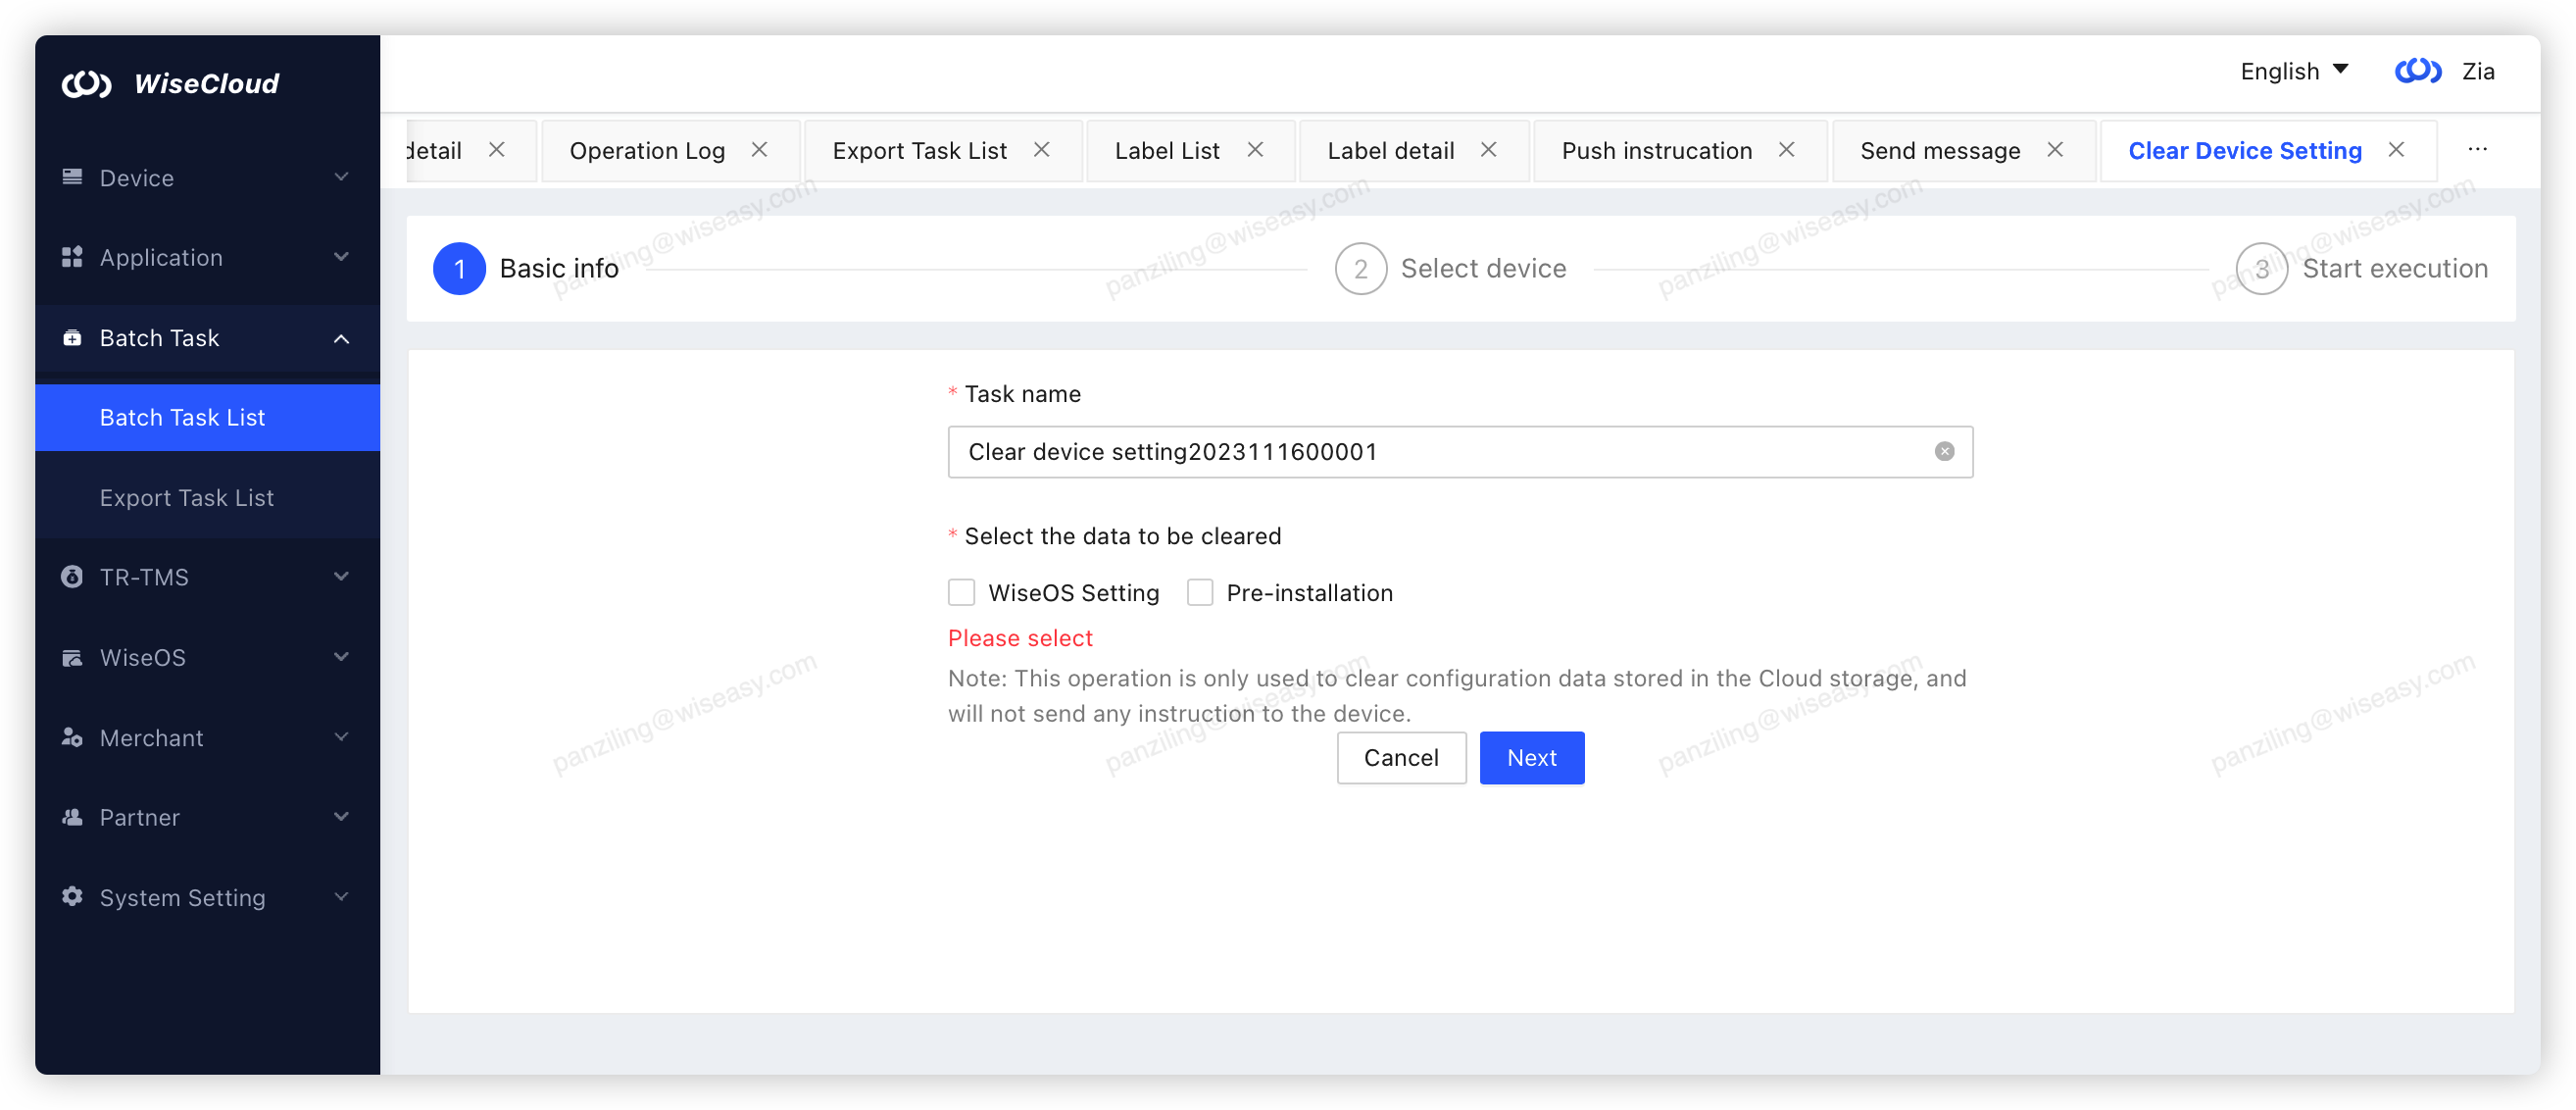The height and width of the screenshot is (1110, 2576).
Task: Check the Pre-installation option
Action: 1200,592
